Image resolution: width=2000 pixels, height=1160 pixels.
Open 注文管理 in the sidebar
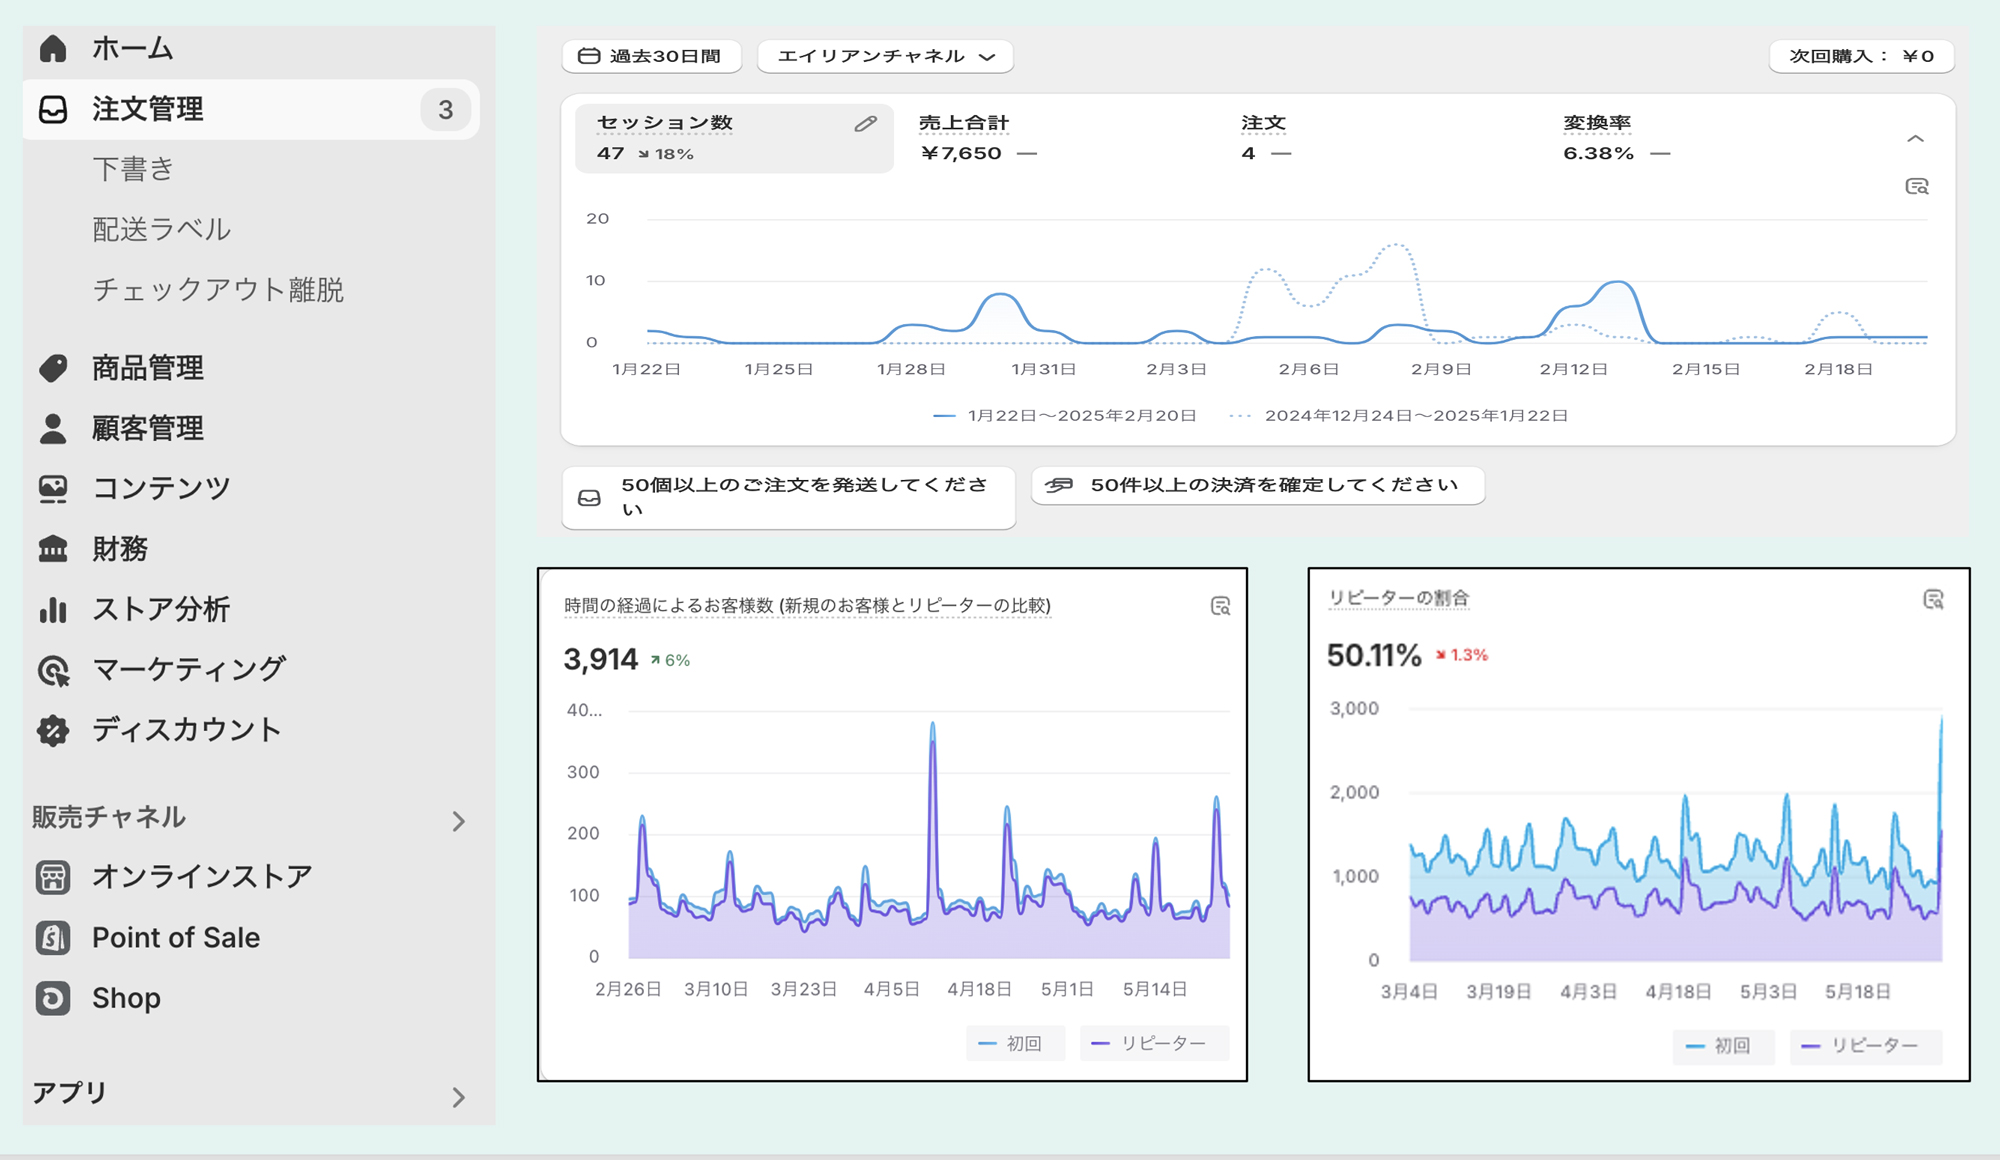[x=251, y=109]
